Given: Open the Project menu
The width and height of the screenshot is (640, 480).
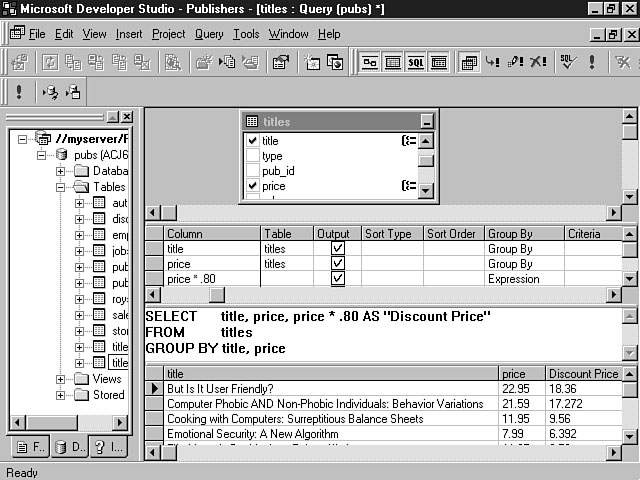Looking at the screenshot, I should 168,34.
